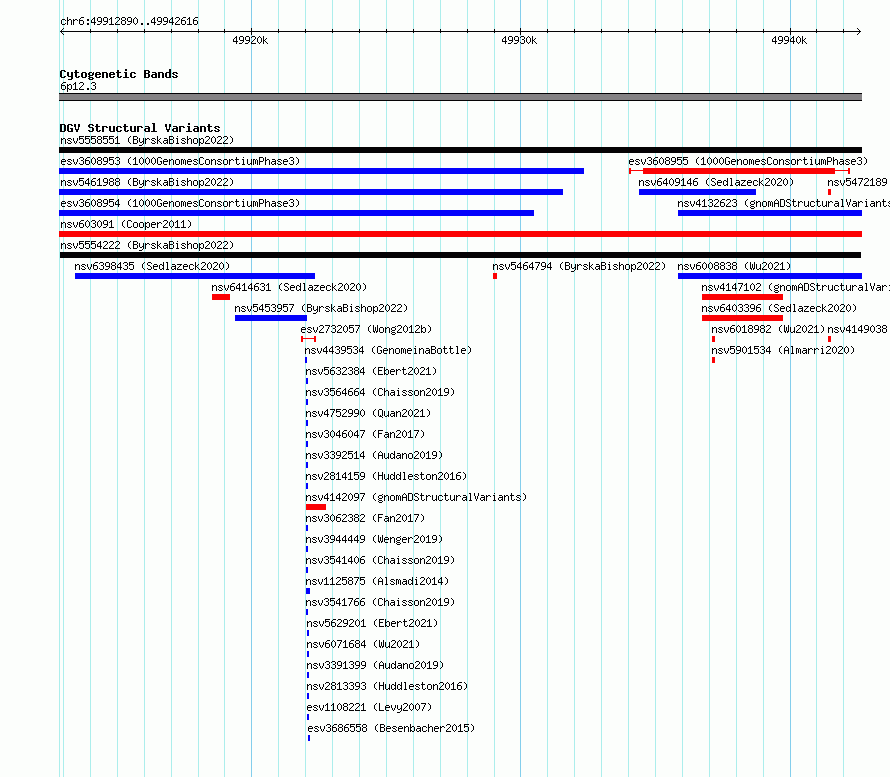
Task: Select nsv4439534 (GenomeinaBottle) label
Action: (x=388, y=350)
